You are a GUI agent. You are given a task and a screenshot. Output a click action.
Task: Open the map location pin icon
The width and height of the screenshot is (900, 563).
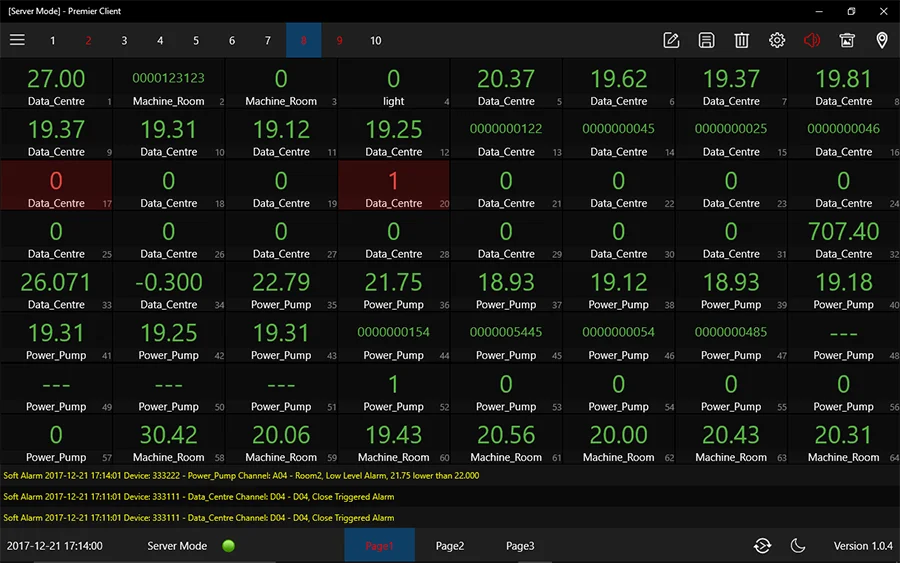point(882,40)
